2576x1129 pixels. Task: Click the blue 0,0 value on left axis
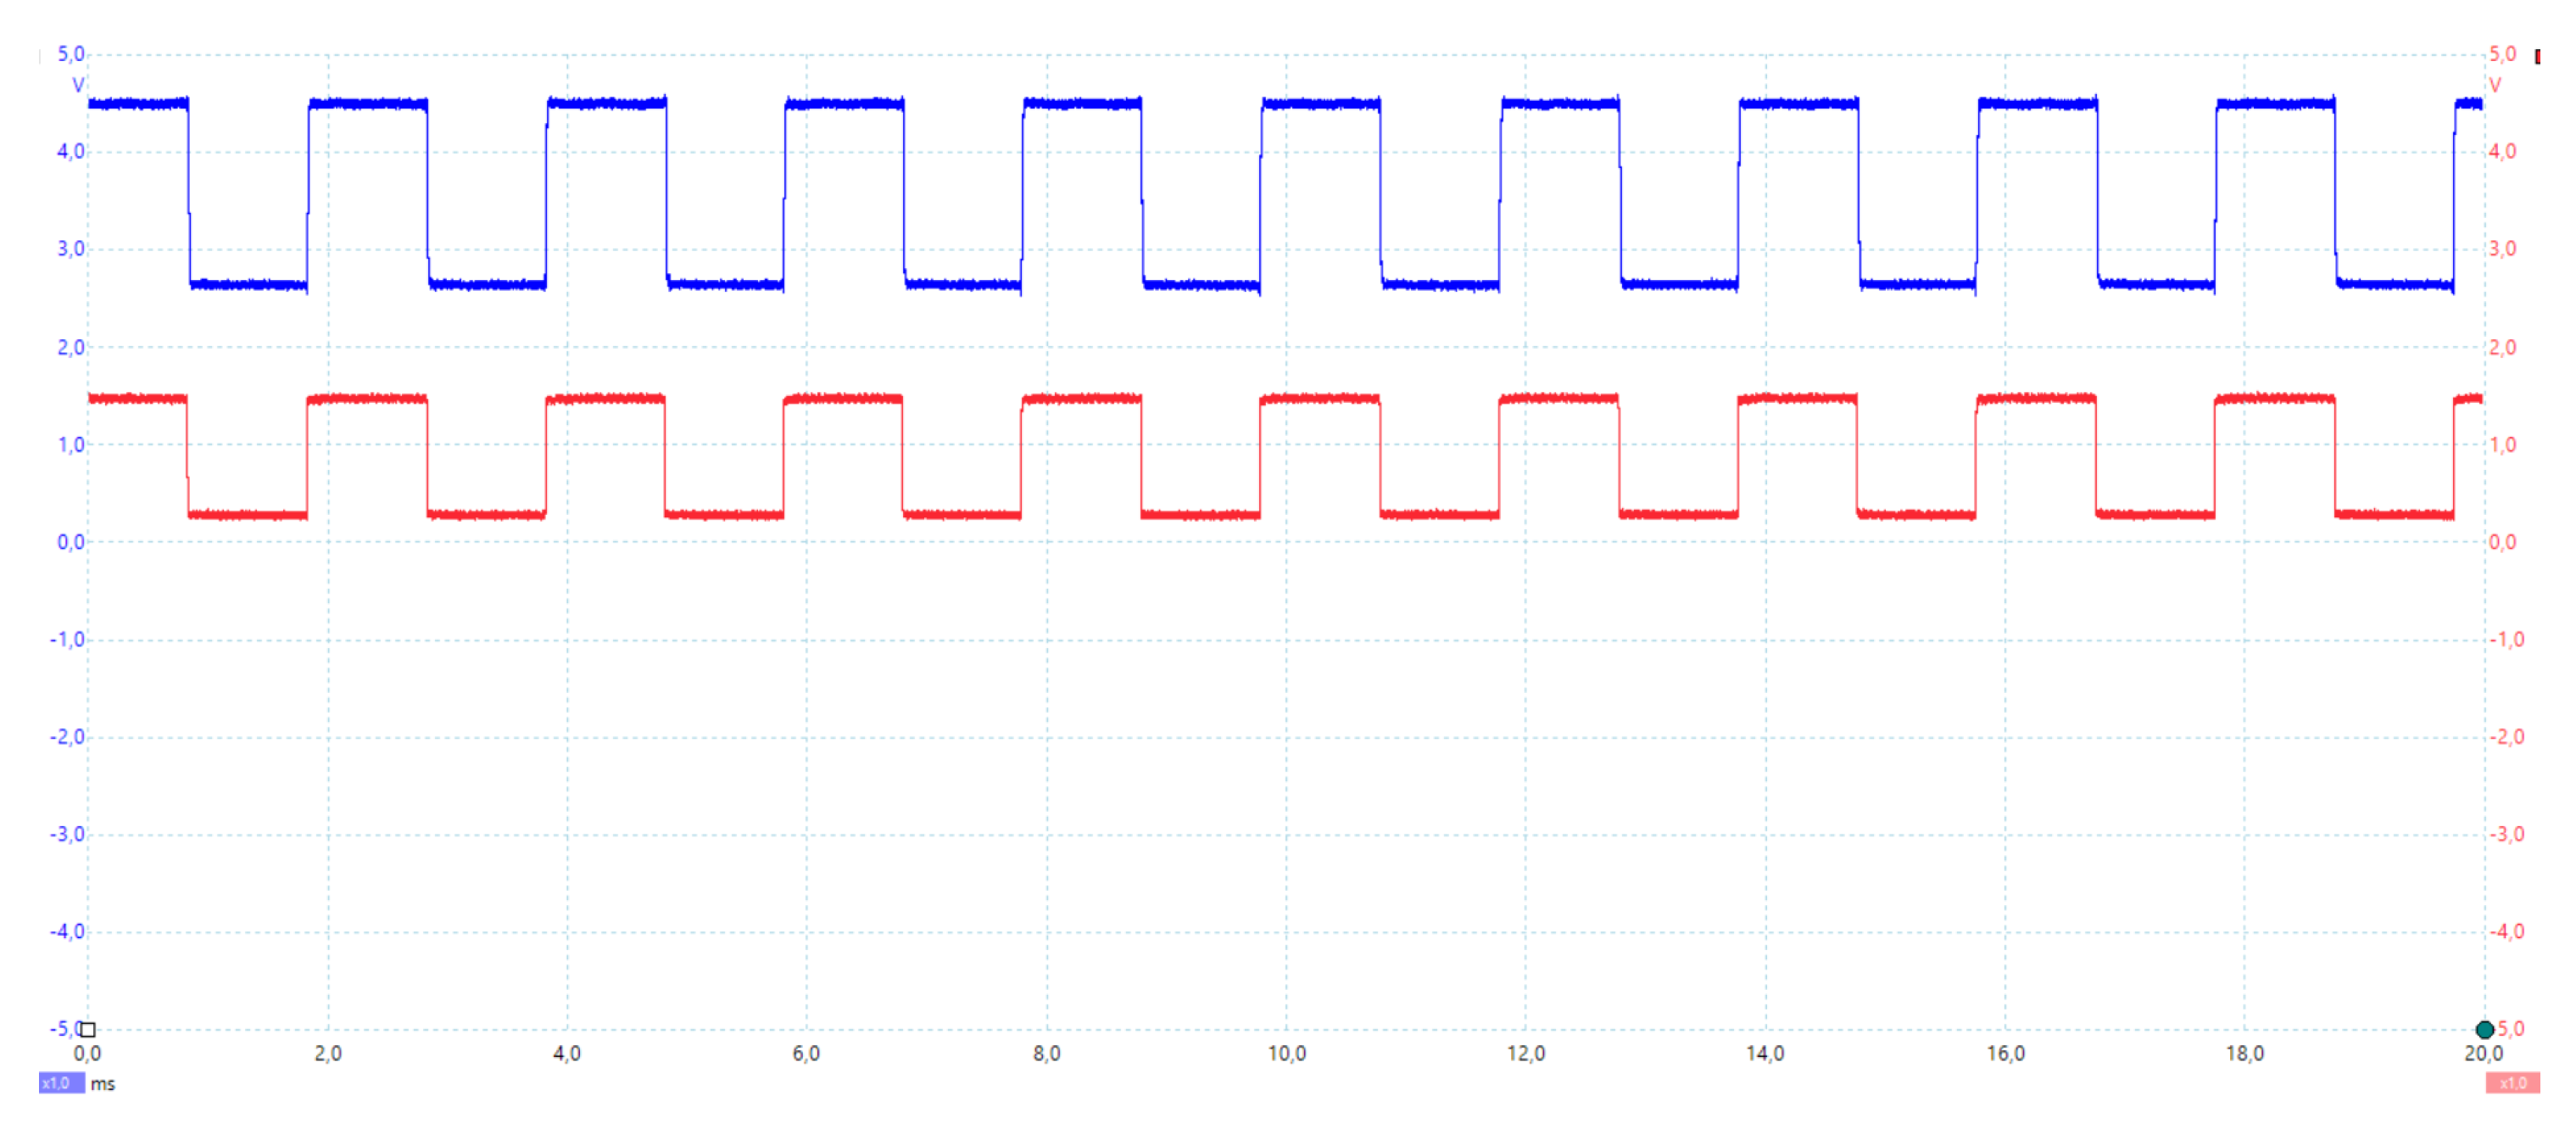pos(70,542)
